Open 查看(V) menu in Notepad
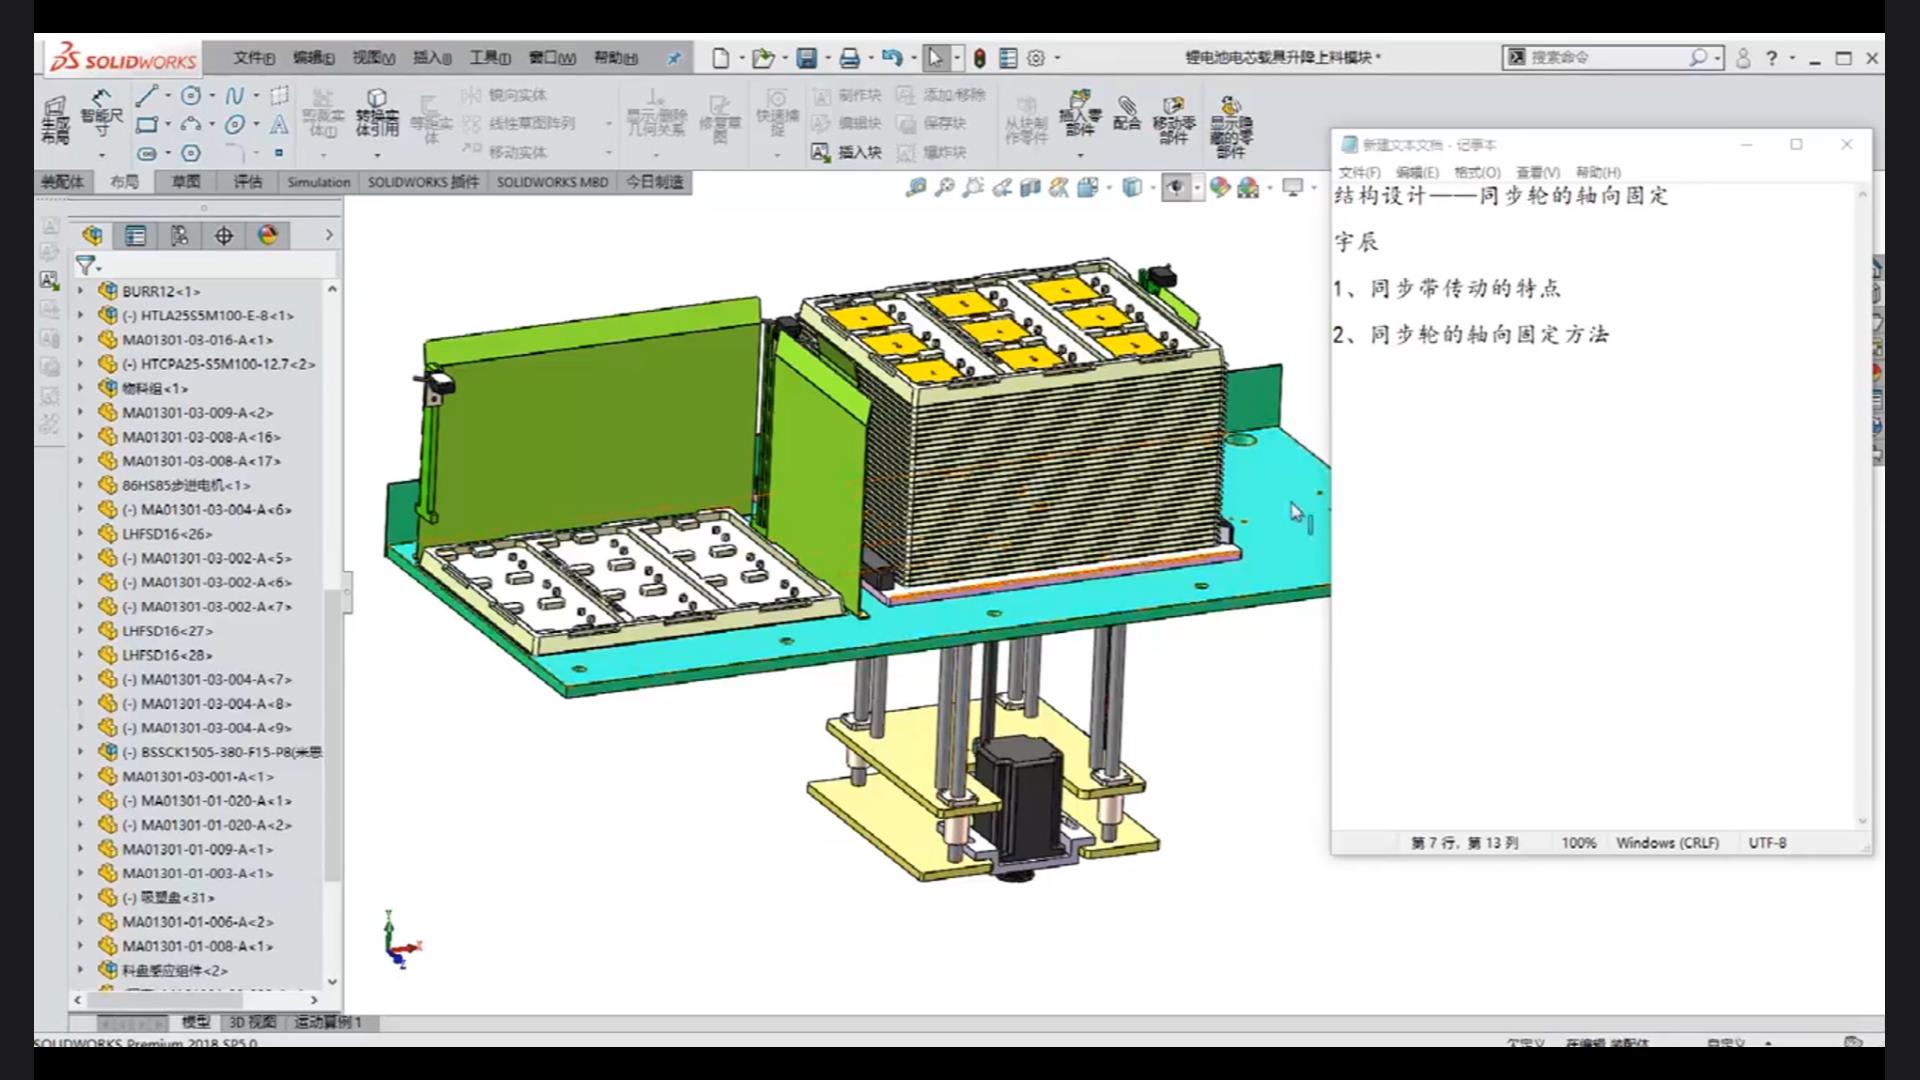1920x1080 pixels. click(1538, 172)
